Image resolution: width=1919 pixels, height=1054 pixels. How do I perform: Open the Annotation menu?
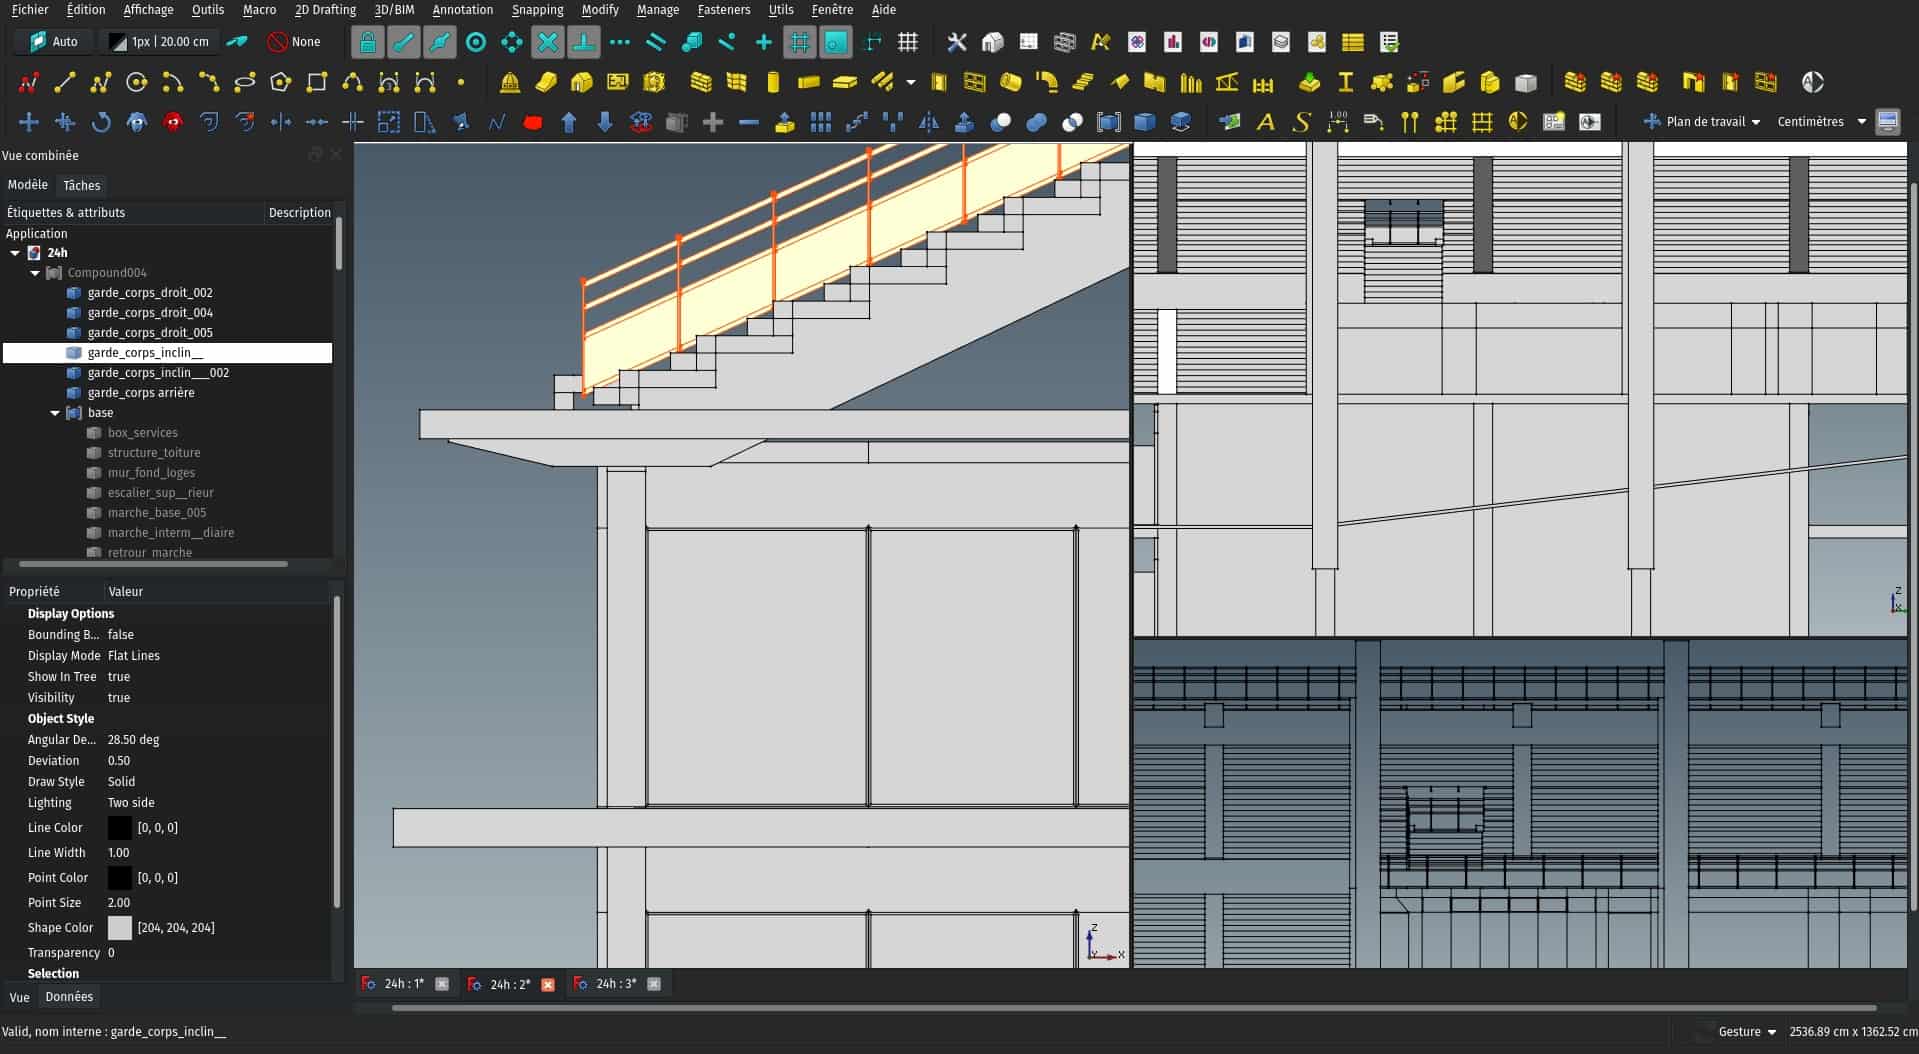tap(462, 10)
